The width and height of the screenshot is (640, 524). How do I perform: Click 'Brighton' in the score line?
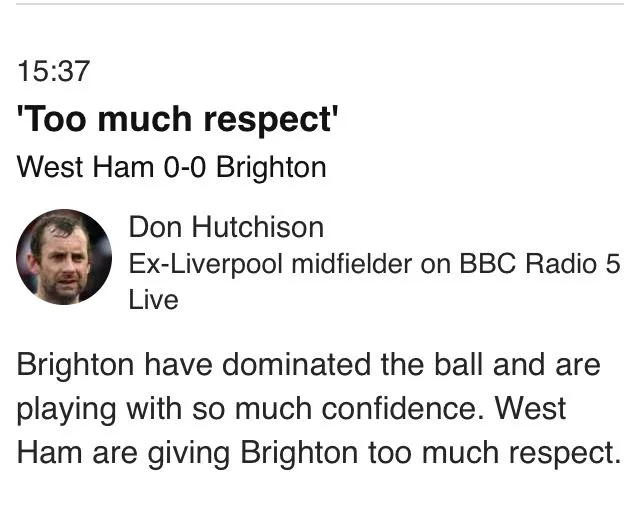click(x=271, y=167)
